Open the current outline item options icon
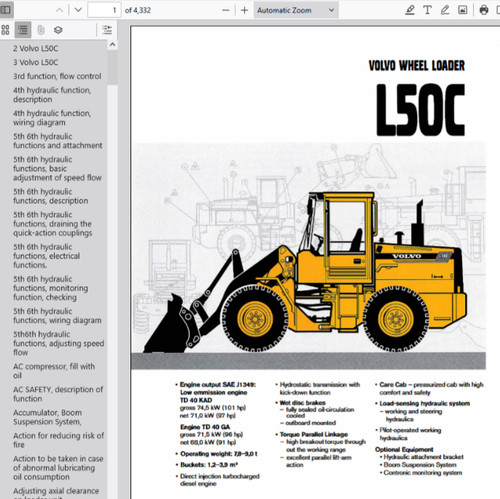 [x=107, y=30]
